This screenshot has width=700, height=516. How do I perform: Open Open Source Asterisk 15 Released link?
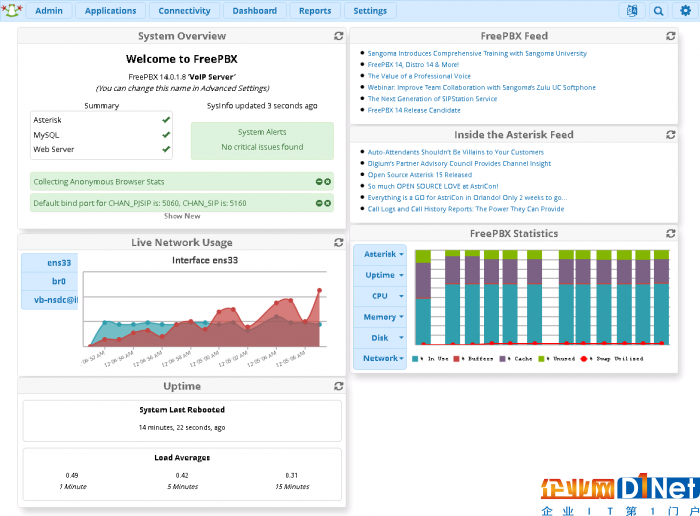click(x=420, y=175)
